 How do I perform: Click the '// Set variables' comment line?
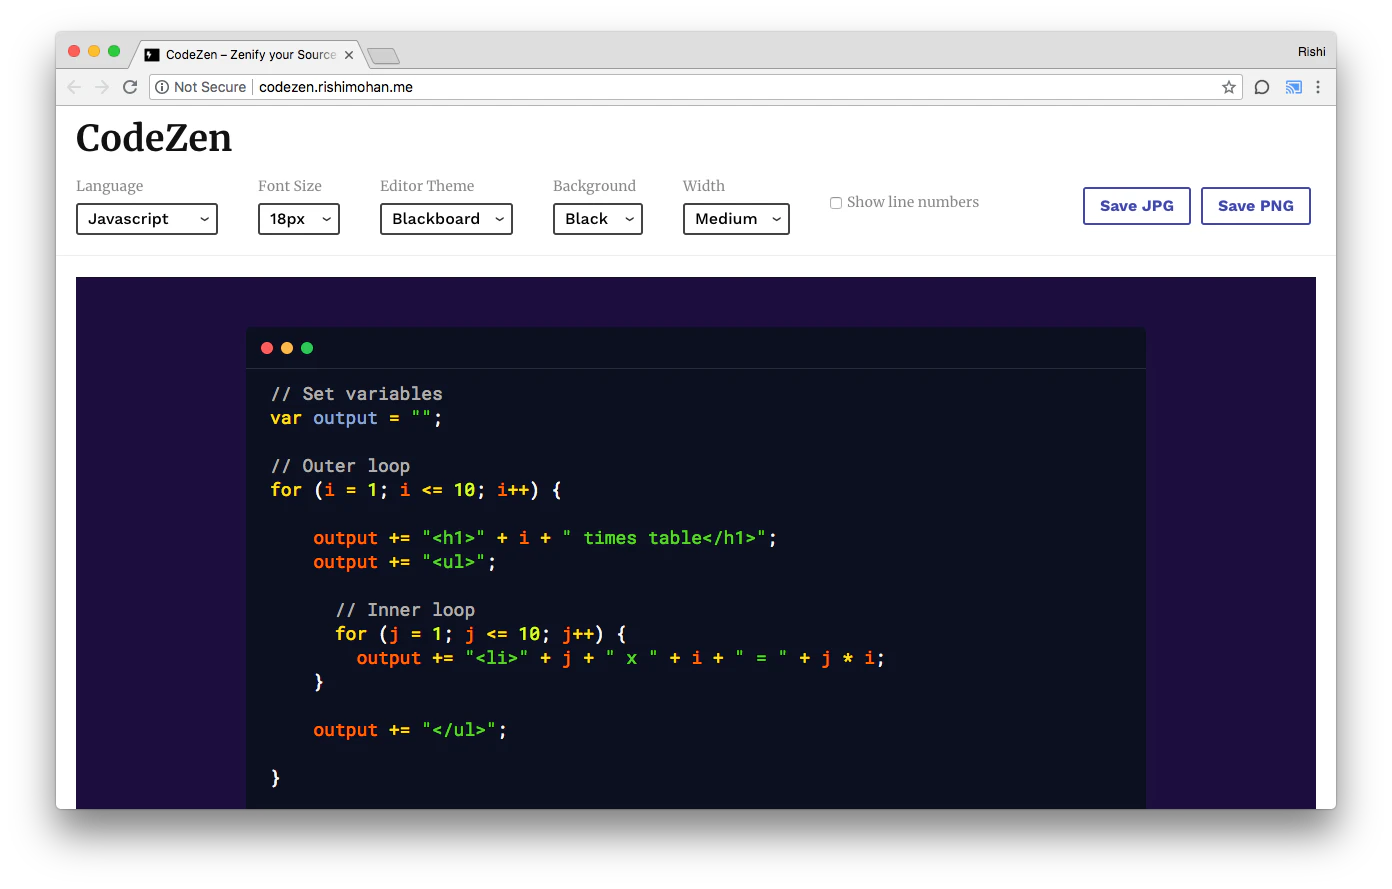pos(356,394)
